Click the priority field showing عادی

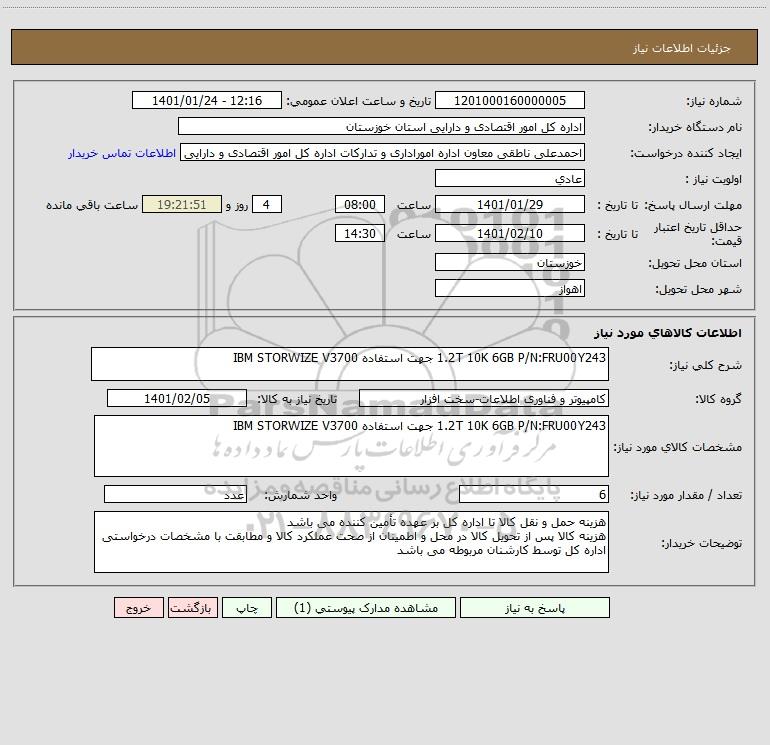510,178
